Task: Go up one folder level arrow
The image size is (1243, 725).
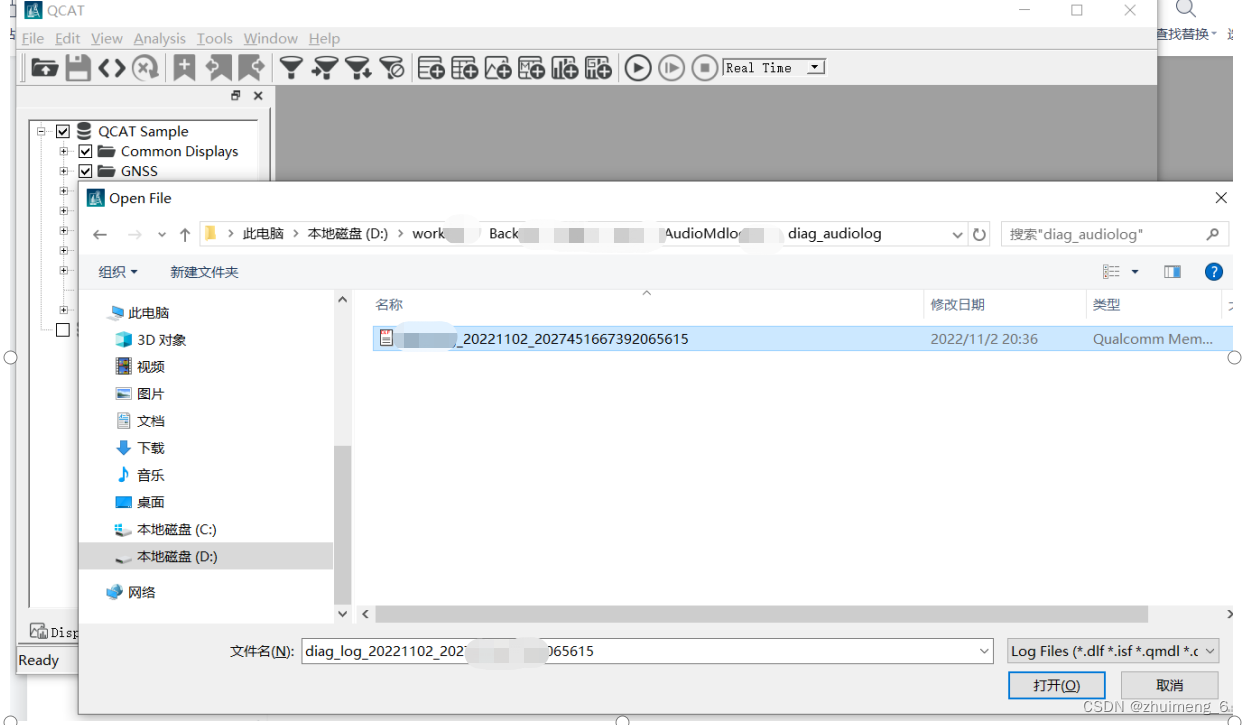Action: point(185,234)
